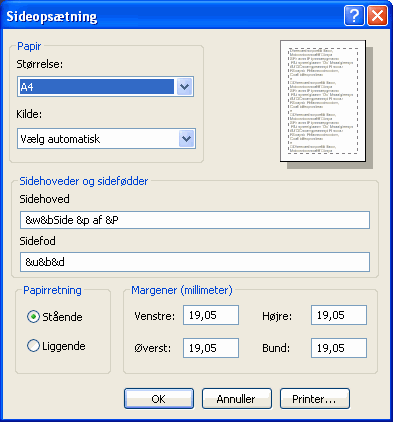Screen dimensions: 393x422
Task: Confirm with the OK button
Action: 159,399
